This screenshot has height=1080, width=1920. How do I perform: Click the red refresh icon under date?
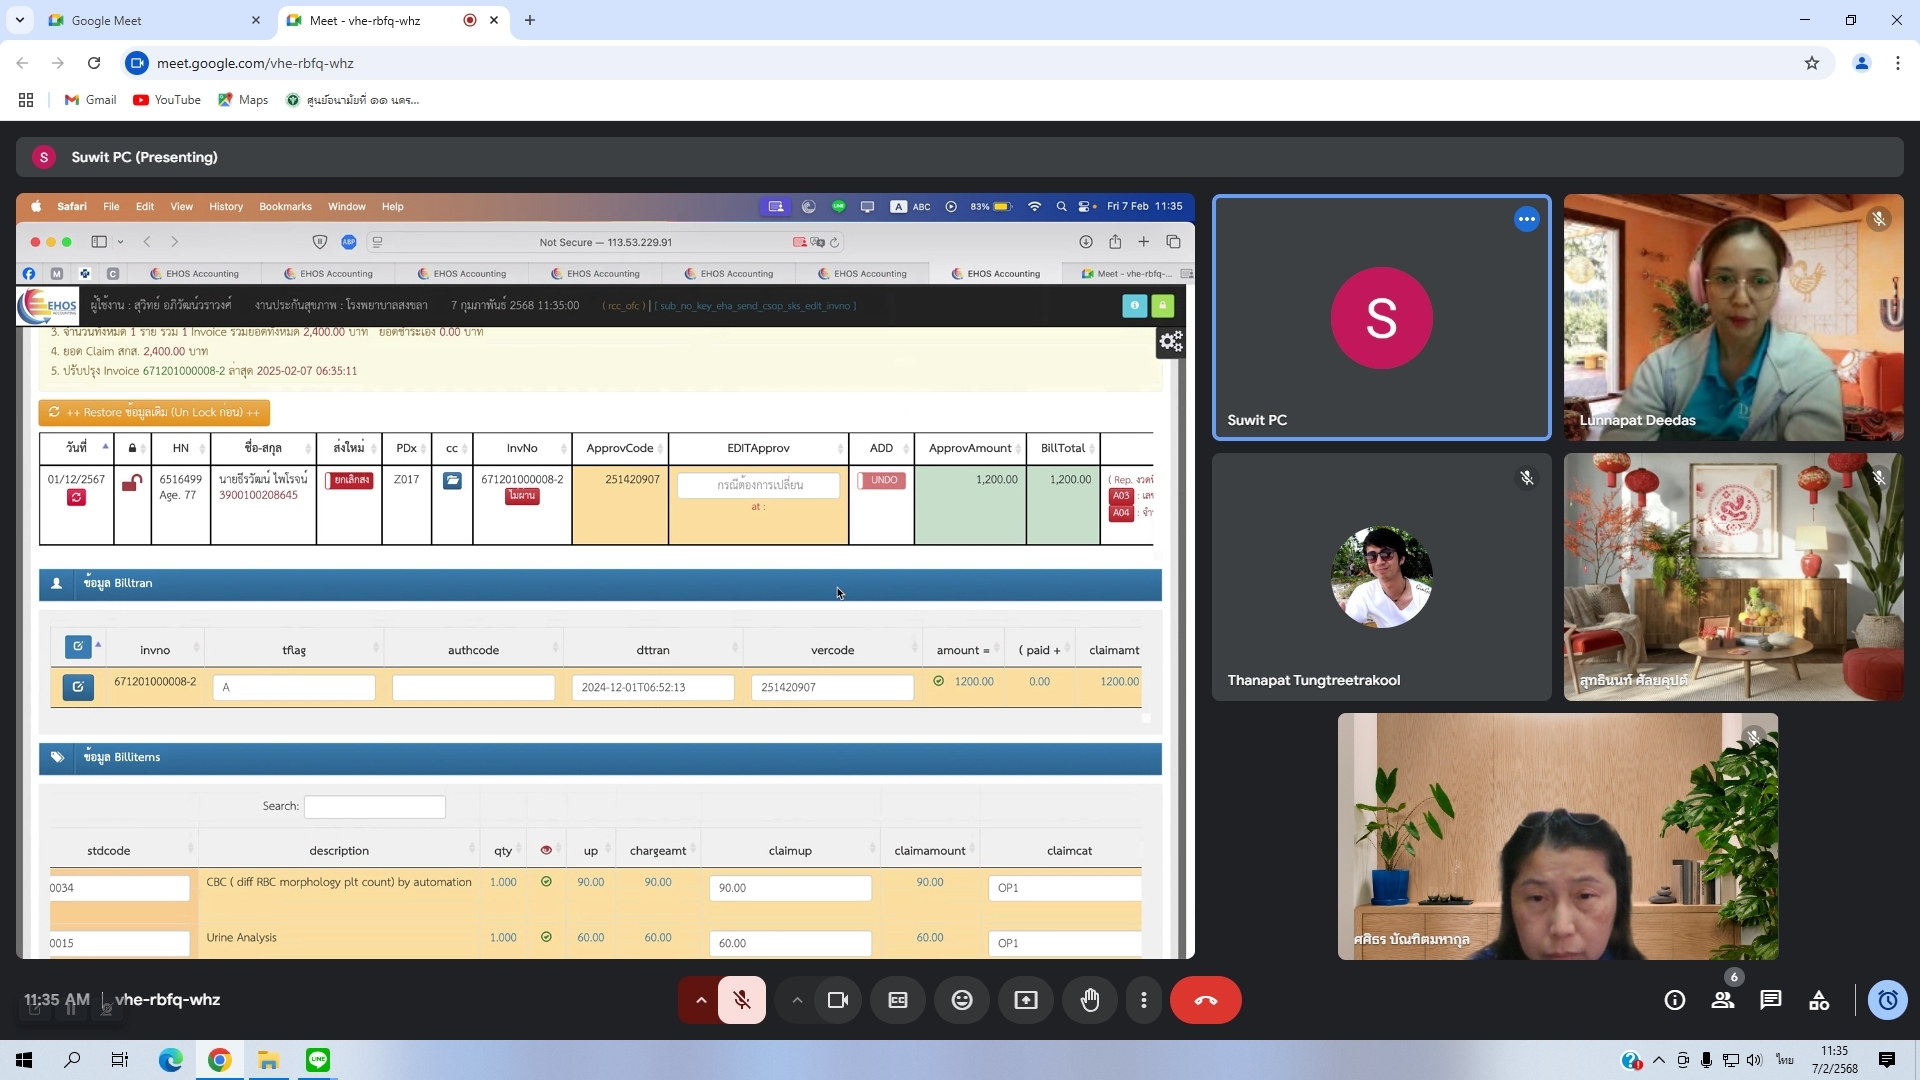tap(76, 497)
